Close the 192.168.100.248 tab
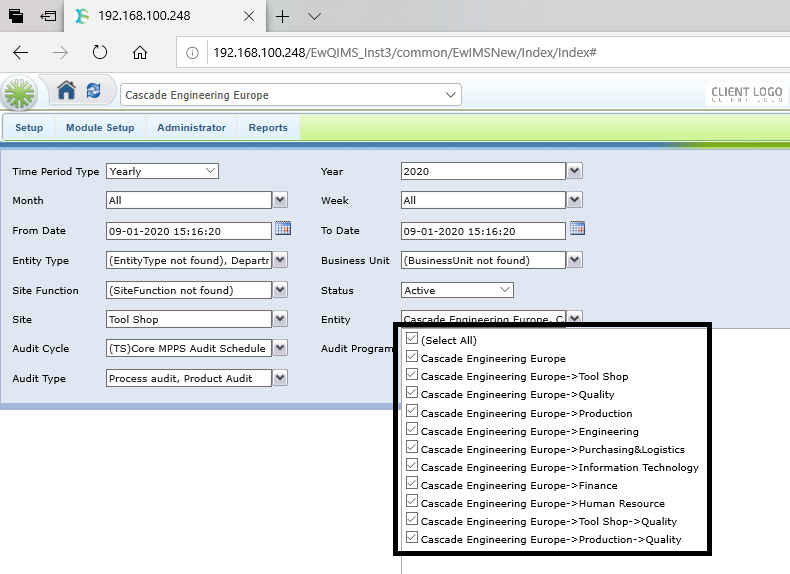The width and height of the screenshot is (790, 574). 249,17
